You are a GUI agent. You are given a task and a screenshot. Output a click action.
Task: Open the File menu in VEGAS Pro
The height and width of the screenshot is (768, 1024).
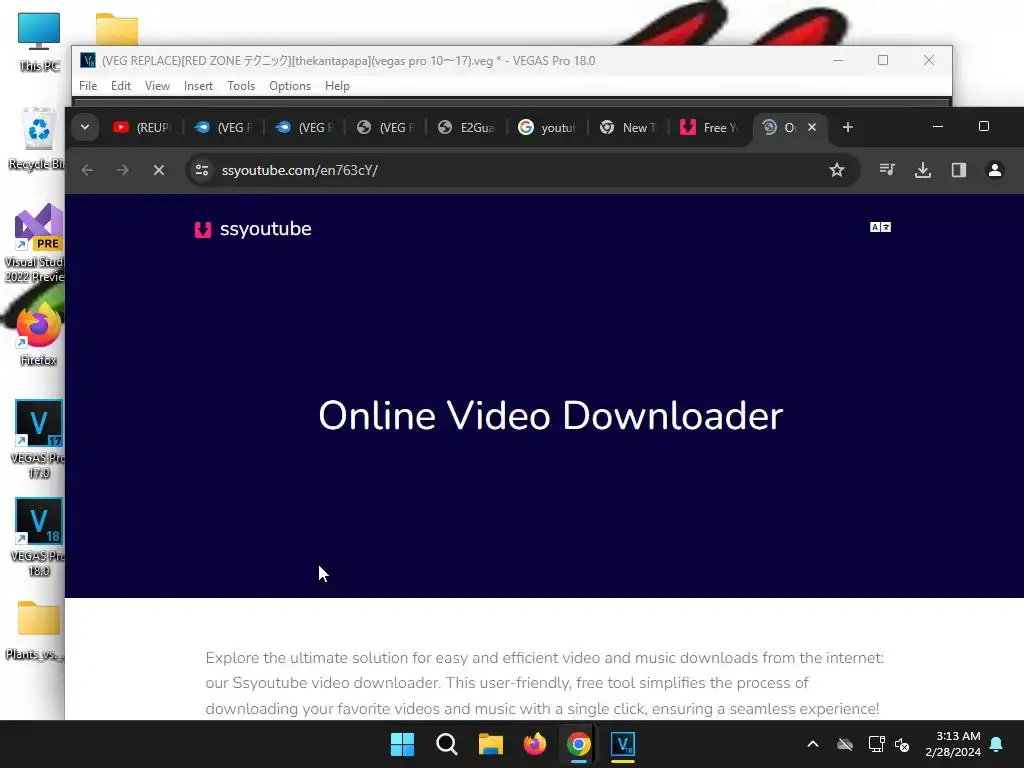point(88,86)
